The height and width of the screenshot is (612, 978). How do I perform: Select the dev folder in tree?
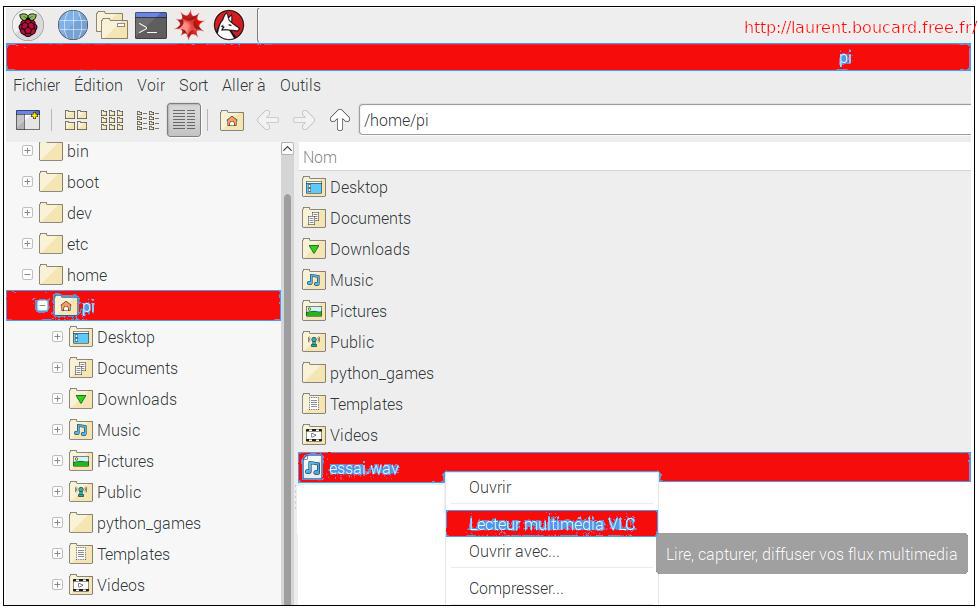pos(66,213)
